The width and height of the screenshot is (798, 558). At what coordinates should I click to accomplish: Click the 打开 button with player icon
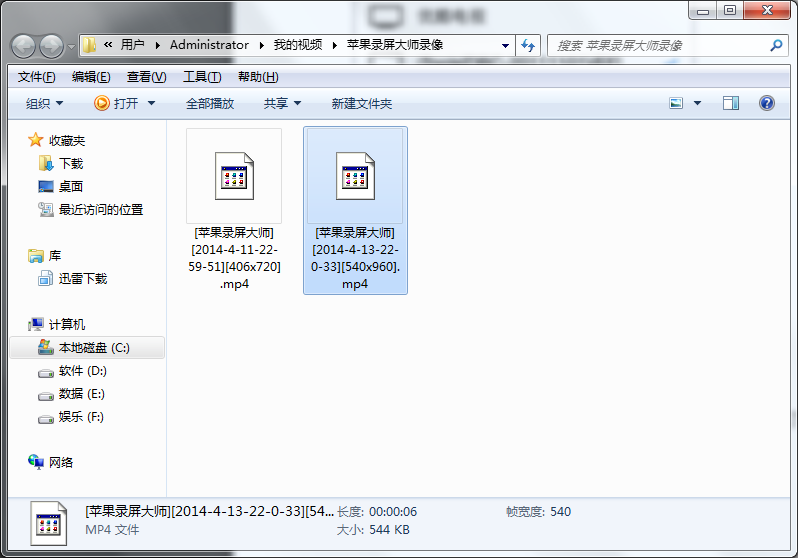[117, 104]
